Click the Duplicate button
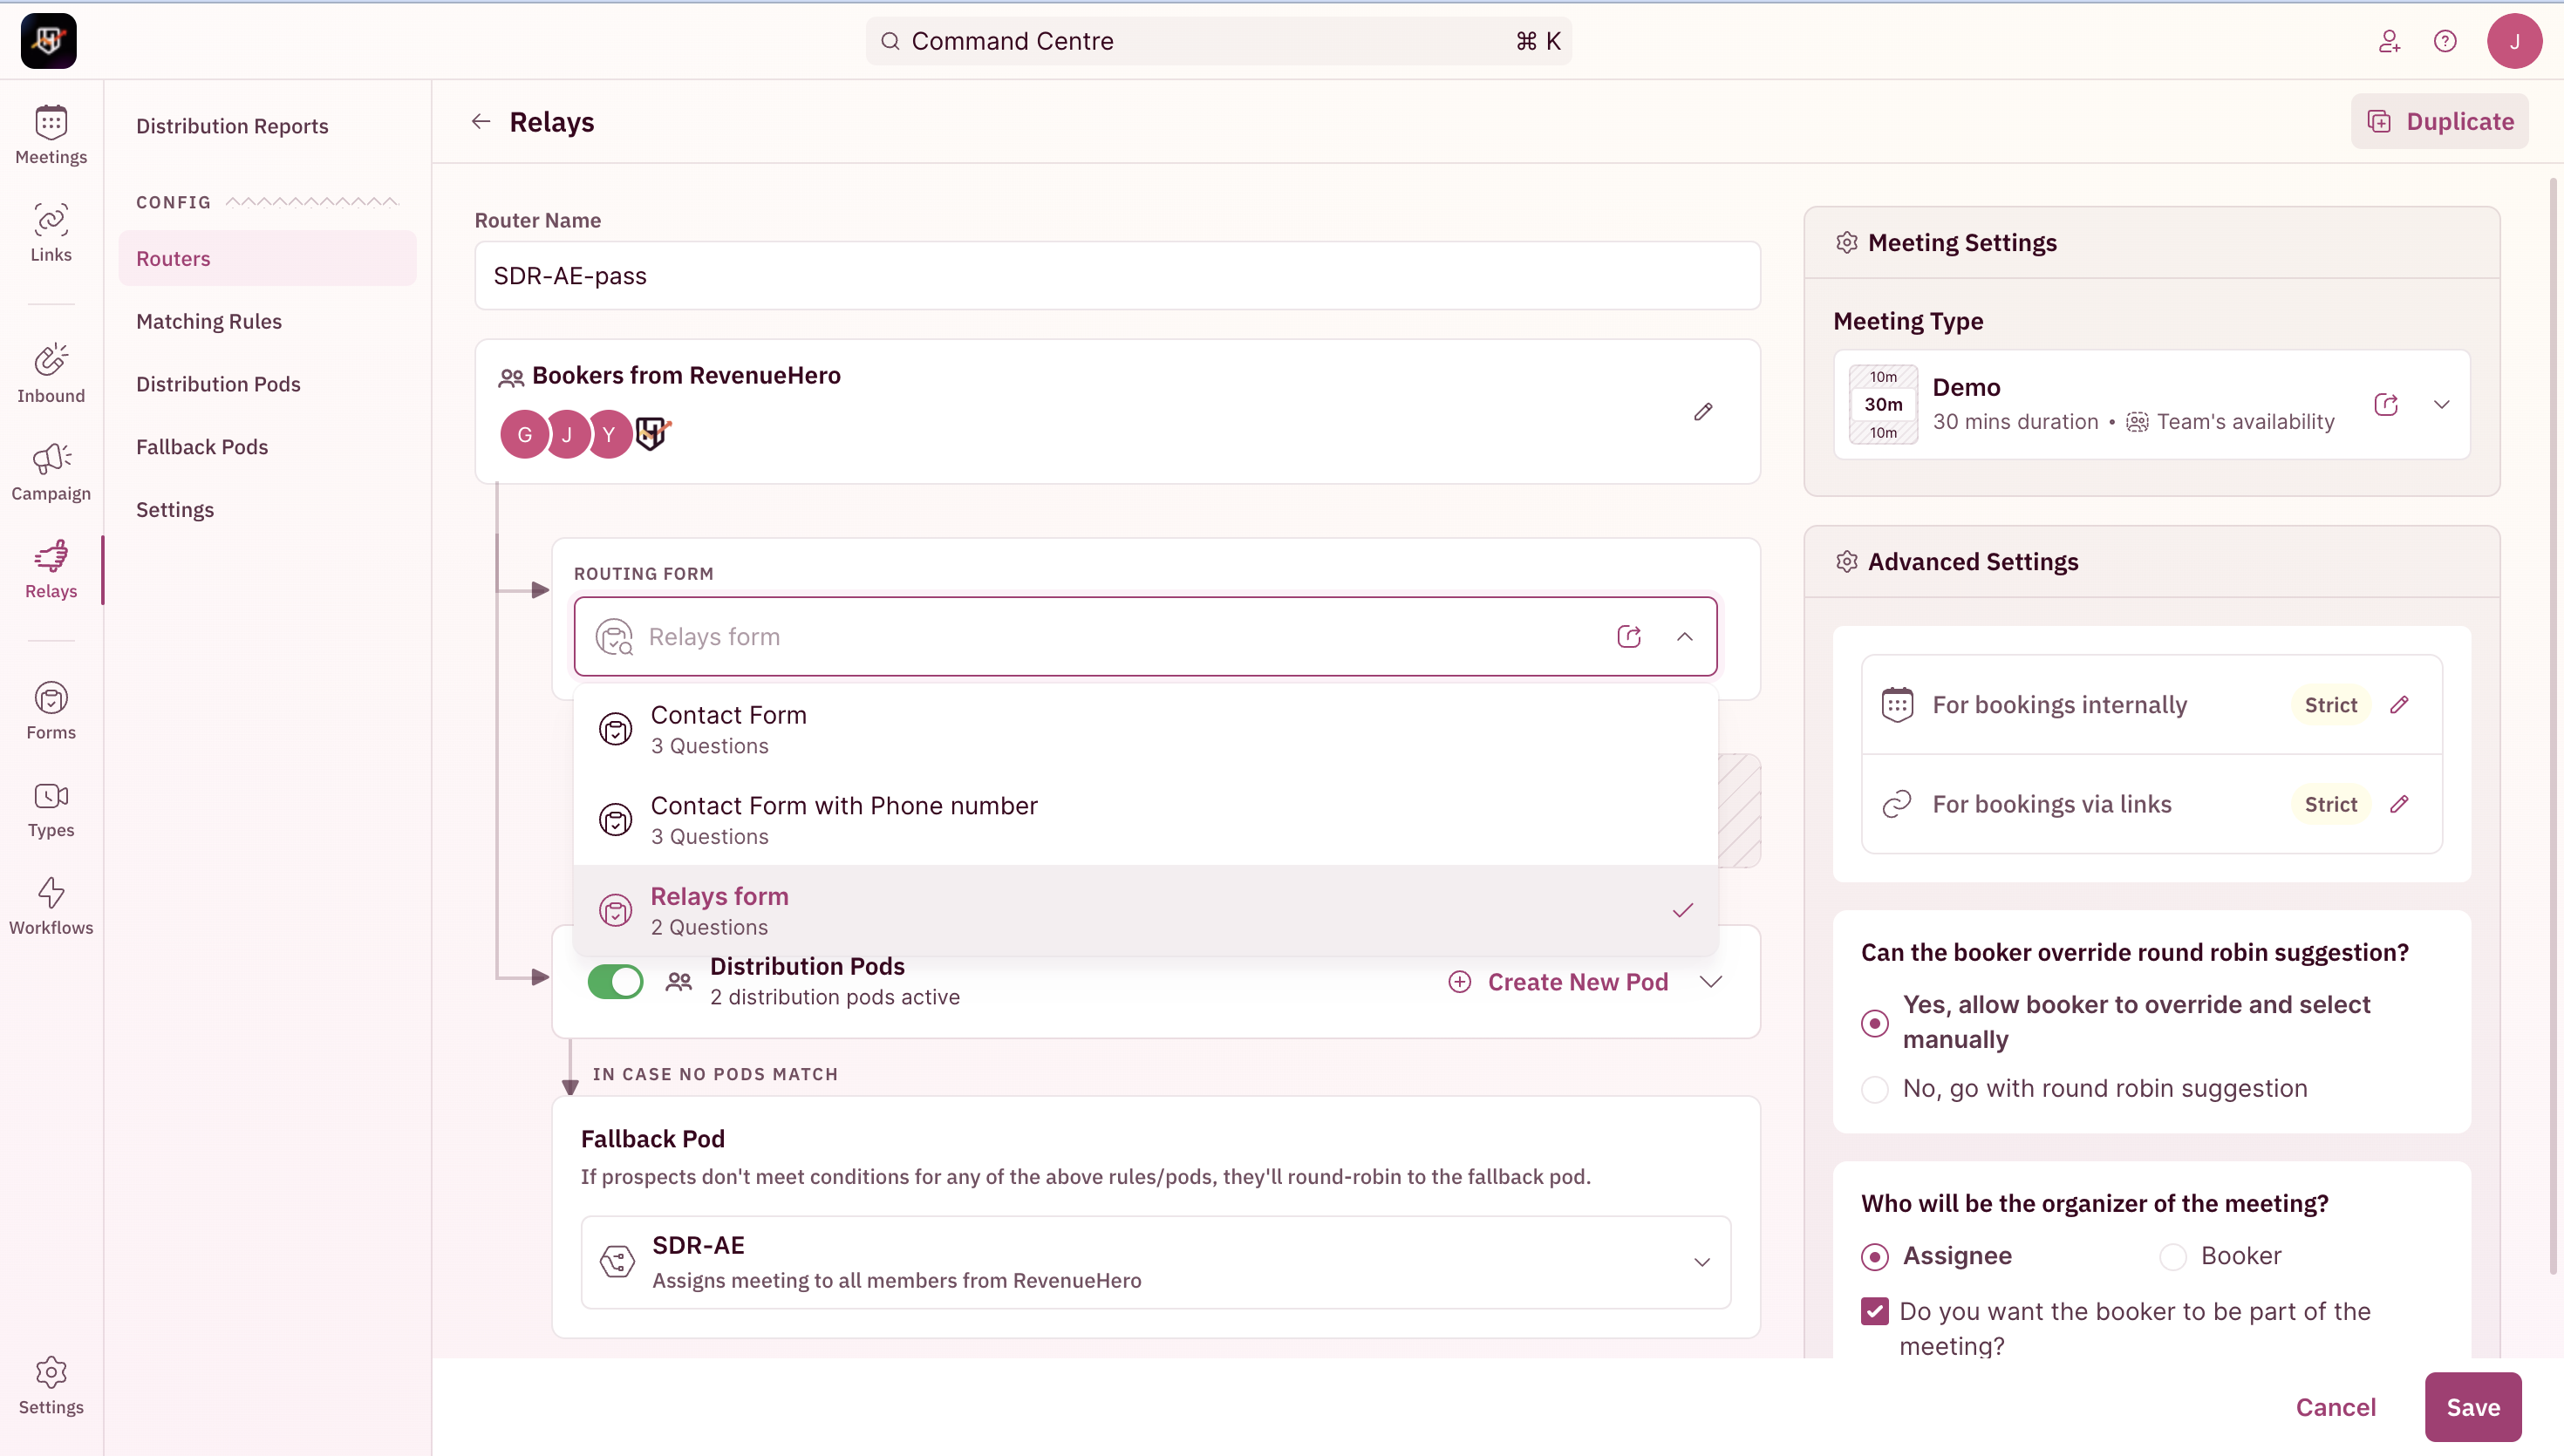The width and height of the screenshot is (2564, 1456). 2440,121
